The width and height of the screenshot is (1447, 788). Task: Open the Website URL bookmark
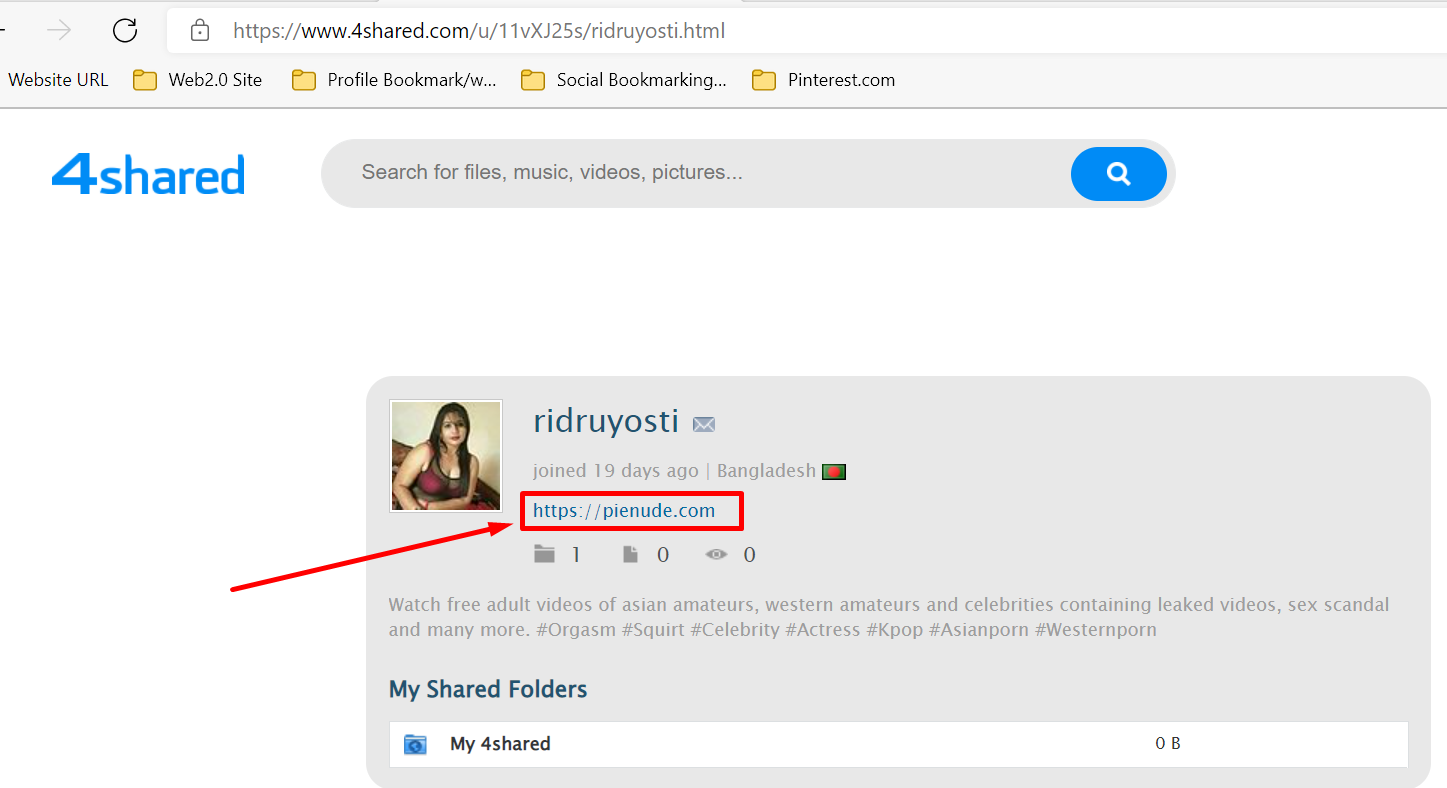click(x=58, y=80)
